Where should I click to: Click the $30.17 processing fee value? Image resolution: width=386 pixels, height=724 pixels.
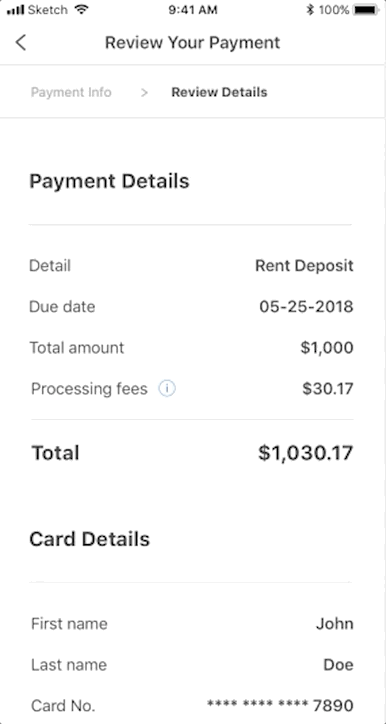click(328, 389)
